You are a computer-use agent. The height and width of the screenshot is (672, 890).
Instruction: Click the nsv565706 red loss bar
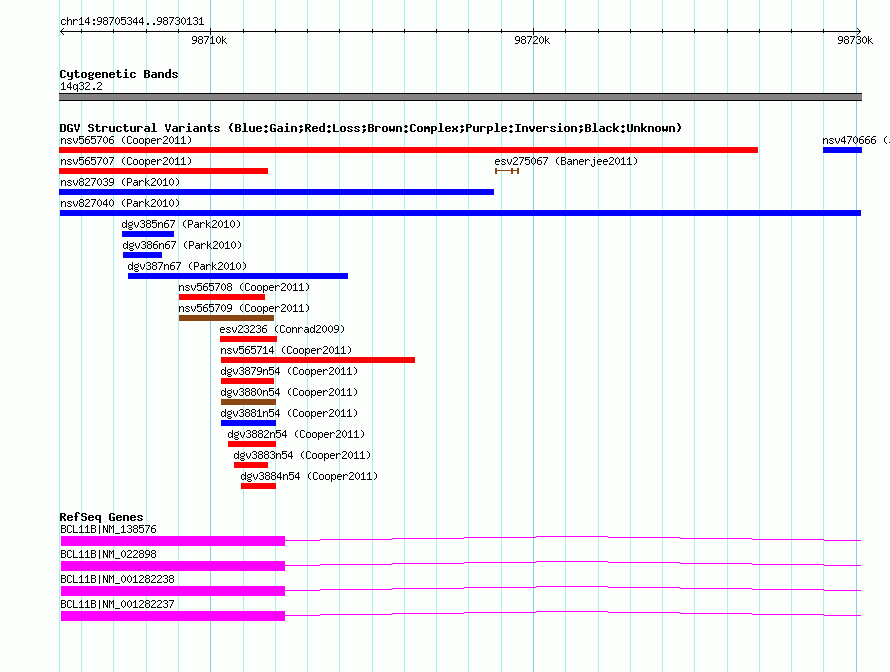pyautogui.click(x=408, y=150)
